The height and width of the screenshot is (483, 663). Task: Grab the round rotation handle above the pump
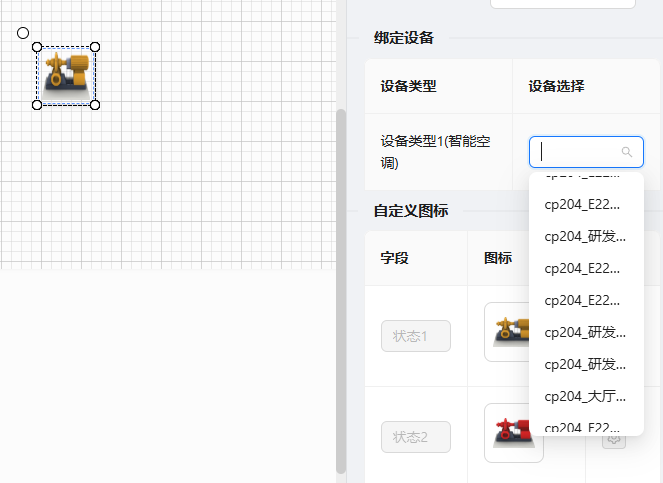coord(23,33)
